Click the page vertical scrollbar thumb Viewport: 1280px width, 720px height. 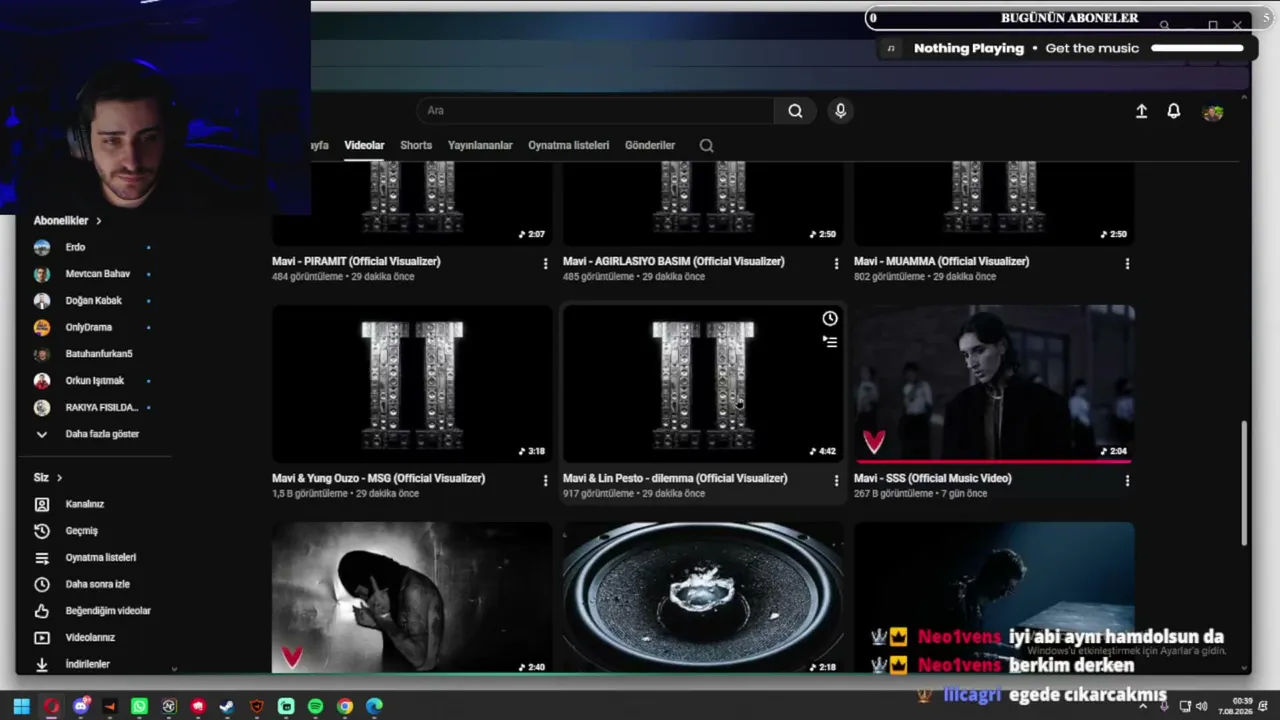click(1245, 483)
